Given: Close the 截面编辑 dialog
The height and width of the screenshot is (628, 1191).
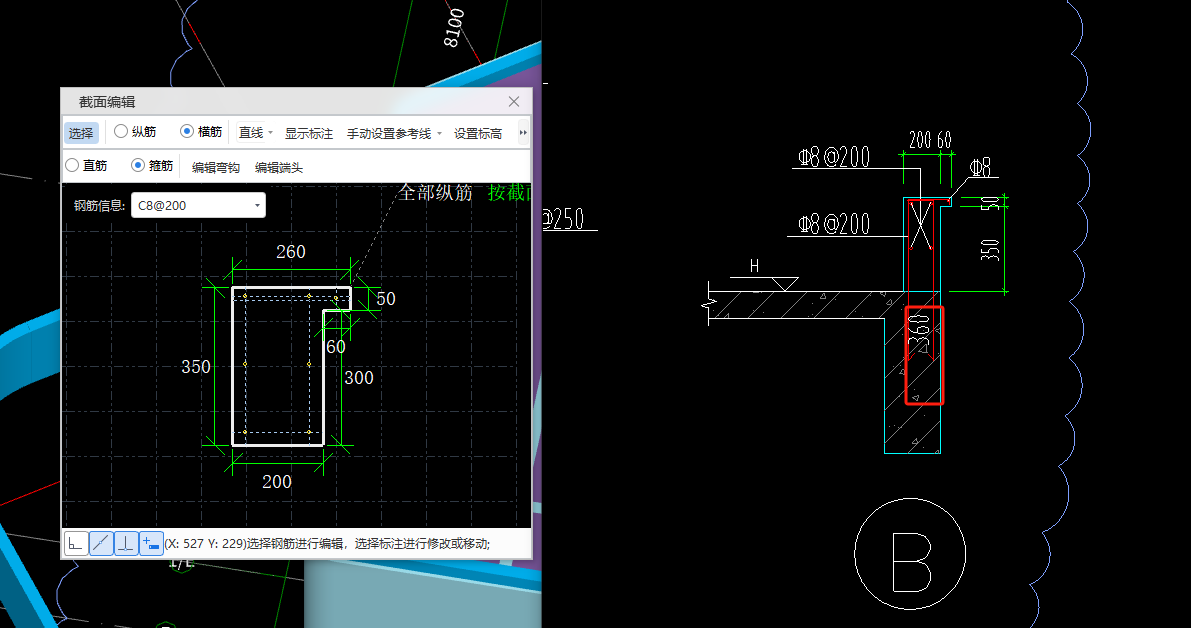Looking at the screenshot, I should point(514,102).
